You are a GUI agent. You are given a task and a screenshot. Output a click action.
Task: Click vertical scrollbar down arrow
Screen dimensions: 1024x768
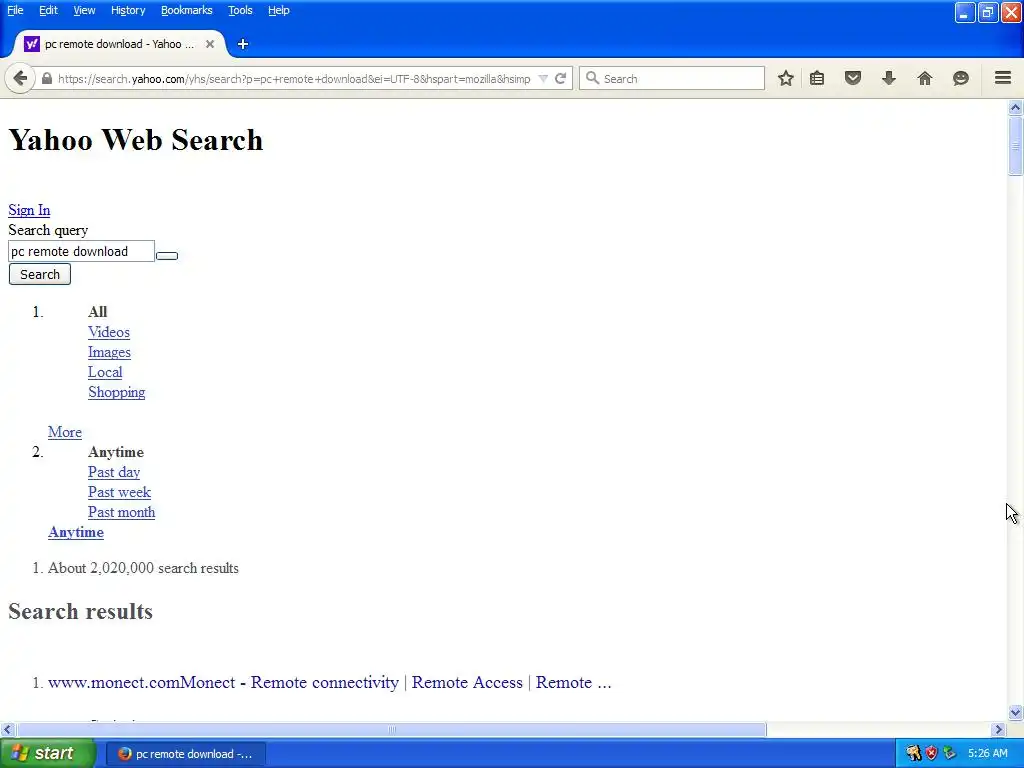point(1015,712)
